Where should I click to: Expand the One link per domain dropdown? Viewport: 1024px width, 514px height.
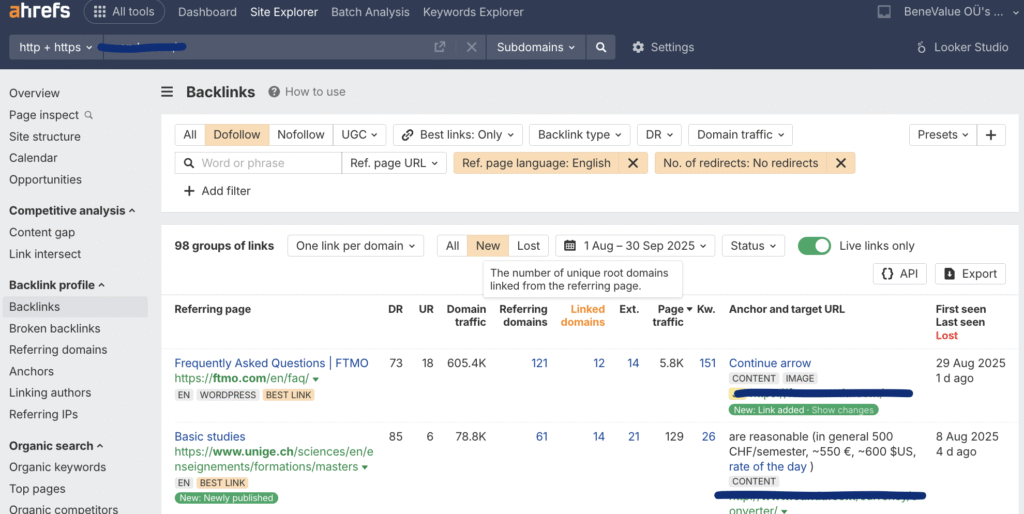click(356, 246)
